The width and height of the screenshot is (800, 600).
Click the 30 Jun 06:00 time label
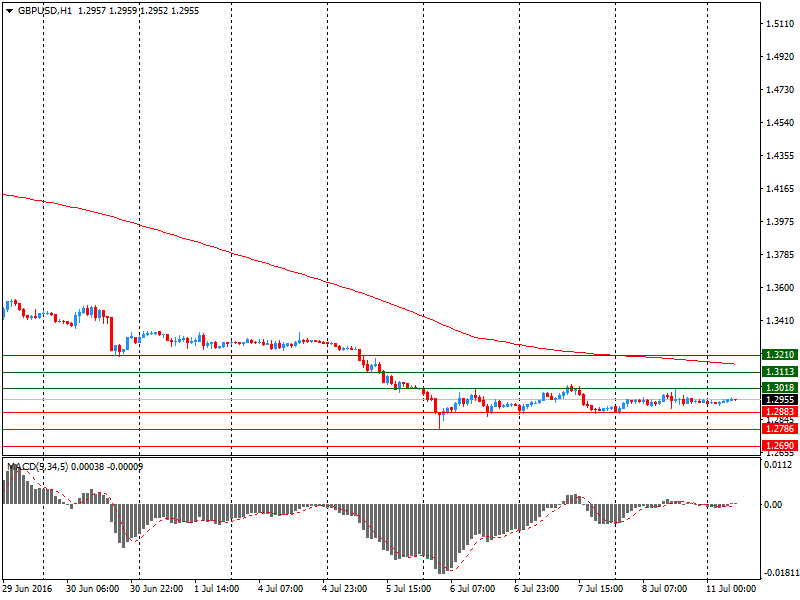[x=92, y=589]
